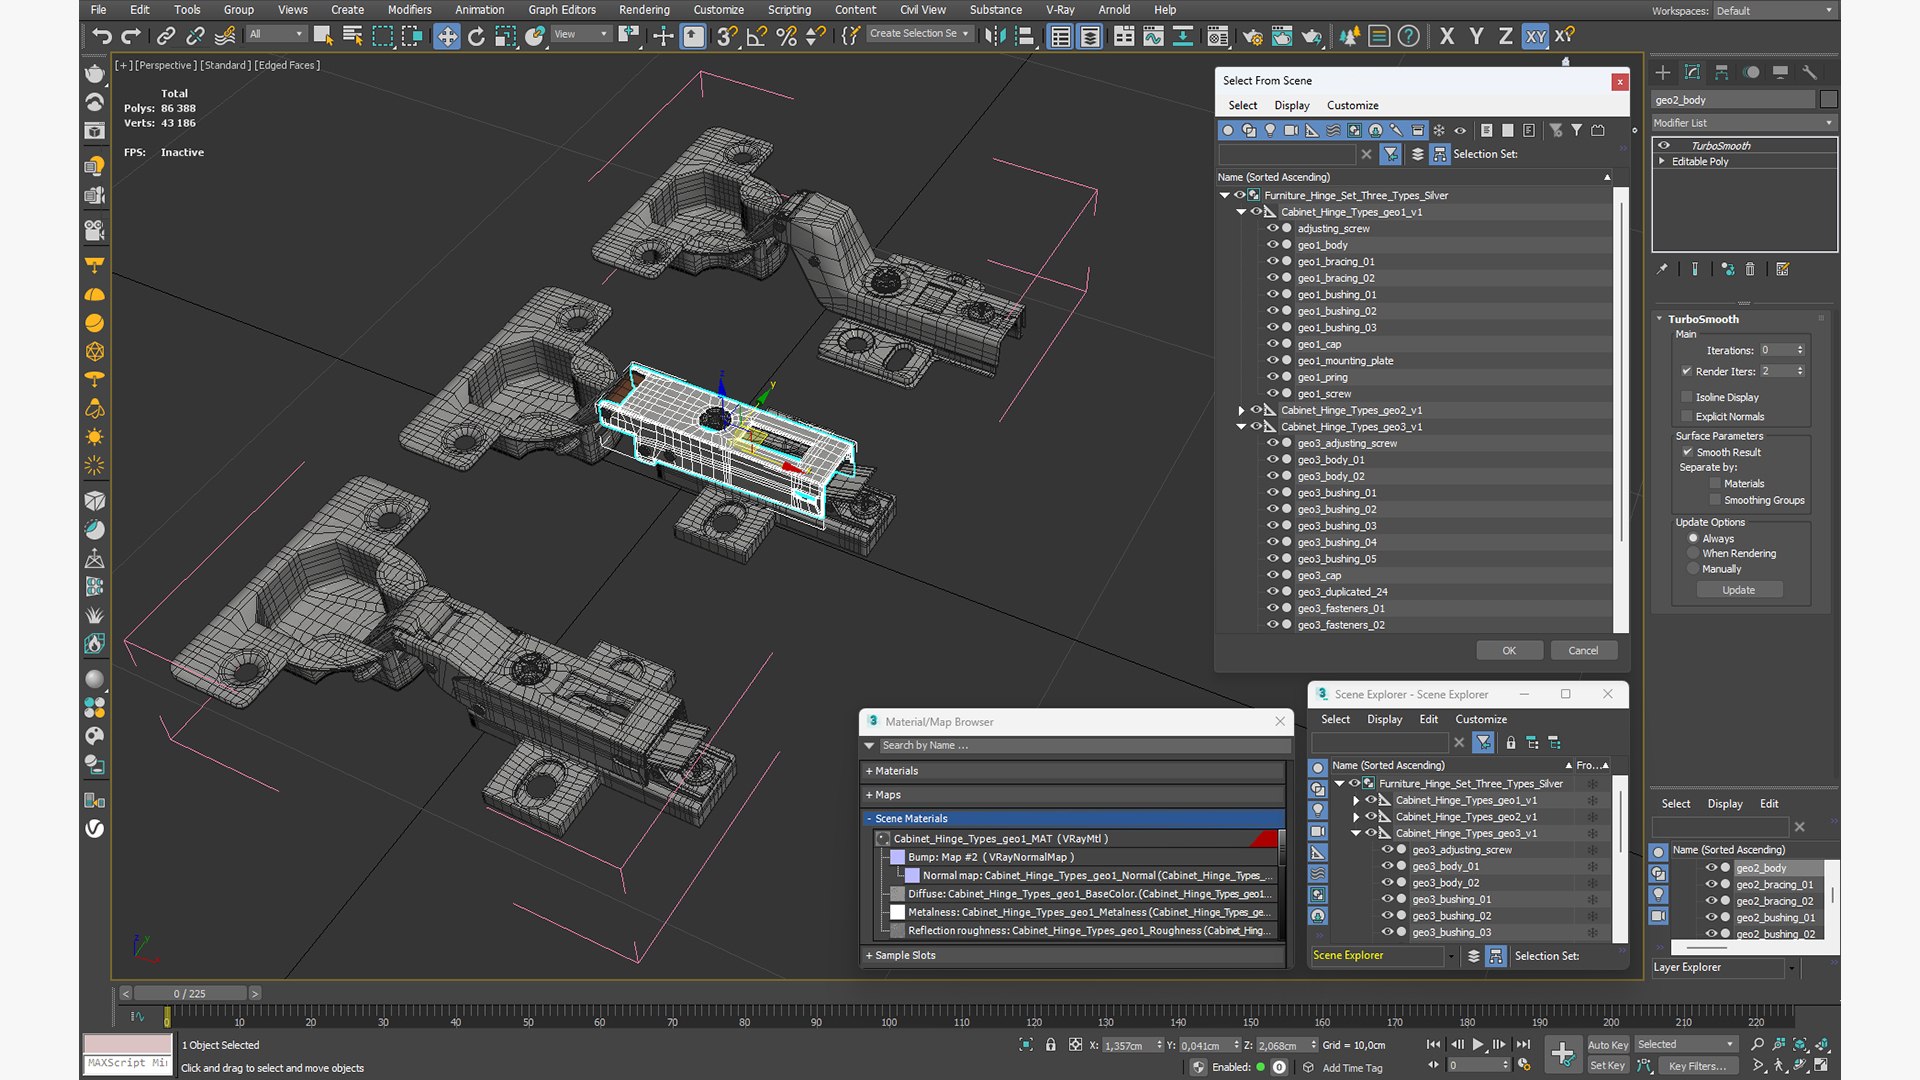Toggle the Angle Snap icon
This screenshot has width=1920, height=1080.
point(757,36)
